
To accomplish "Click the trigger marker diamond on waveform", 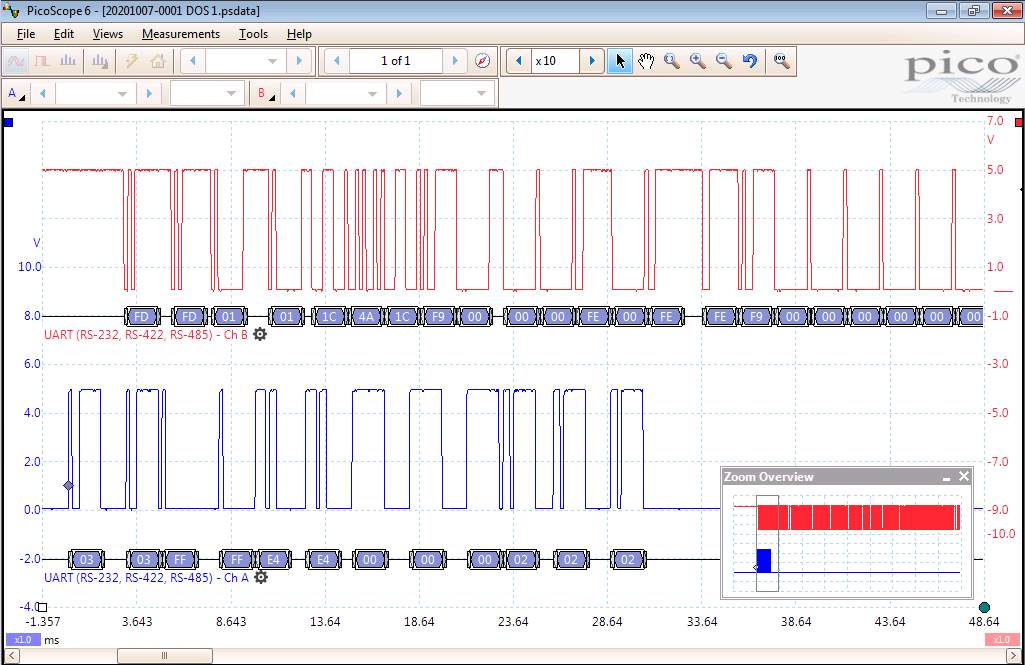I will pyautogui.click(x=68, y=485).
